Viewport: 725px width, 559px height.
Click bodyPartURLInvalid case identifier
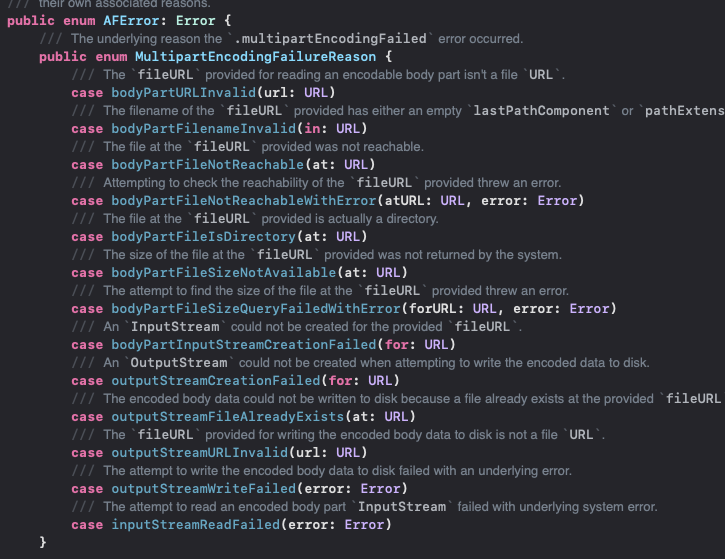184,93
